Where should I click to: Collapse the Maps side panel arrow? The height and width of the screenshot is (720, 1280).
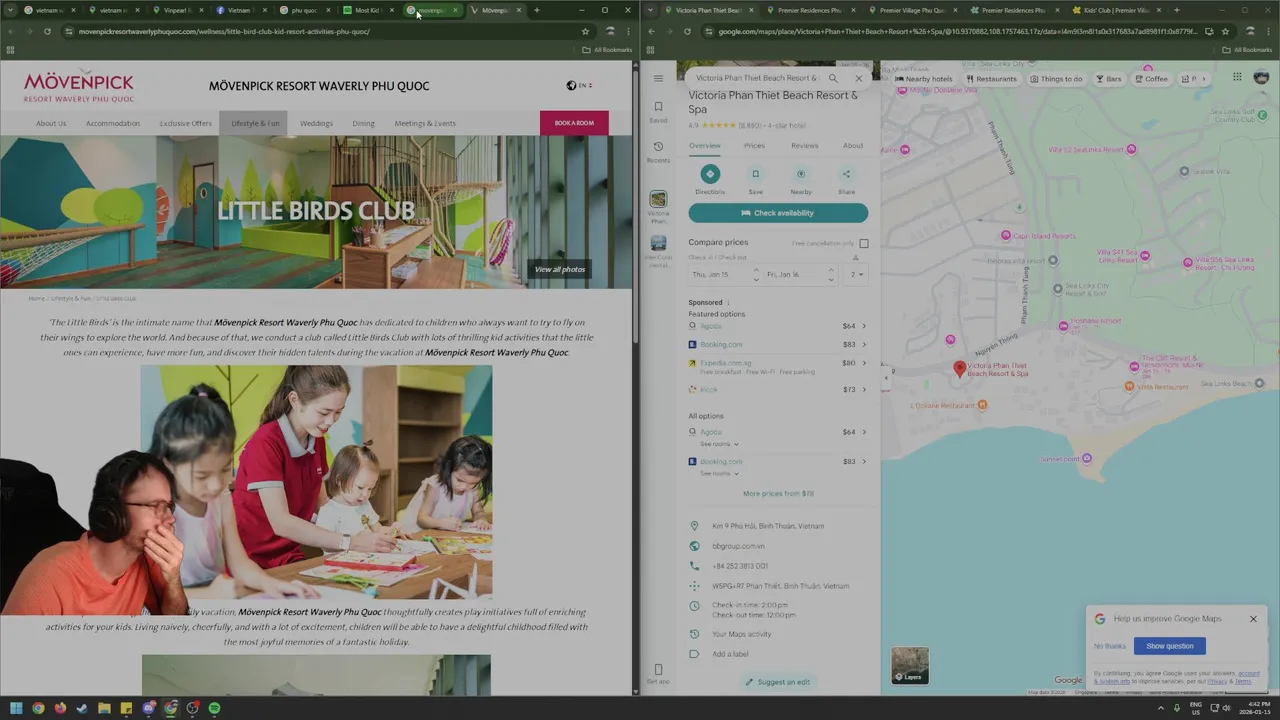pos(885,378)
